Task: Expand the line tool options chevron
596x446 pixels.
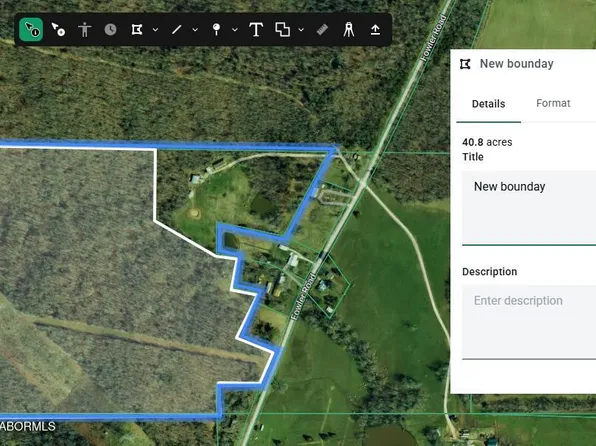Action: pyautogui.click(x=195, y=30)
